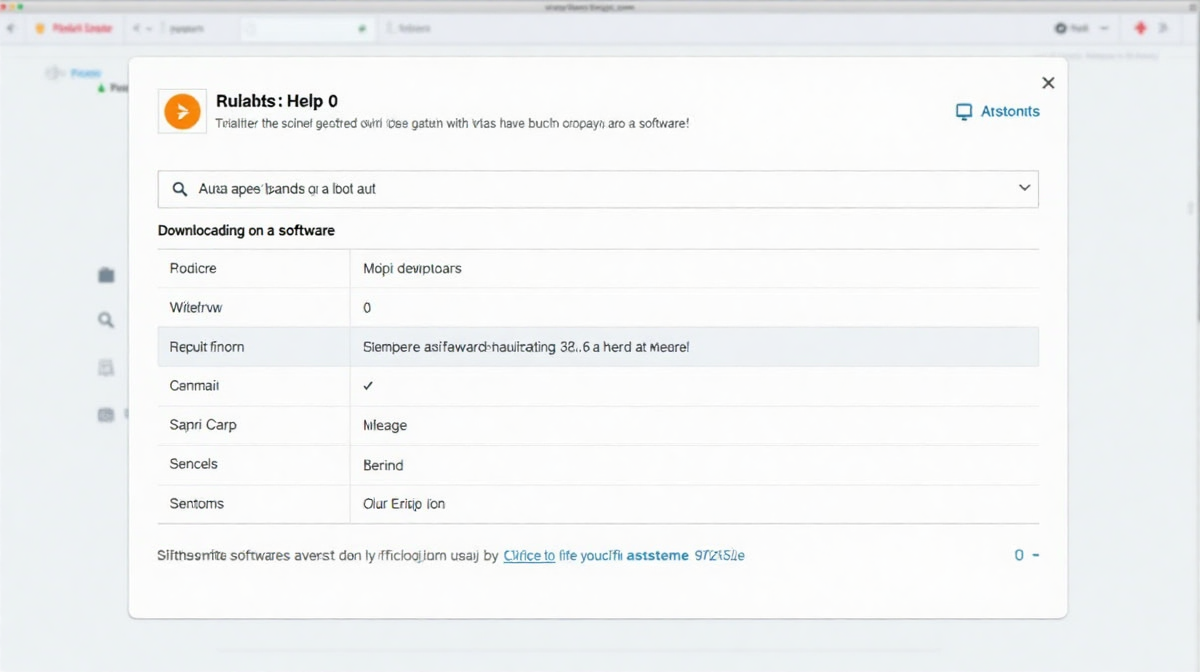Open search from the left sidebar magnifier
The width and height of the screenshot is (1200, 672).
pos(106,321)
